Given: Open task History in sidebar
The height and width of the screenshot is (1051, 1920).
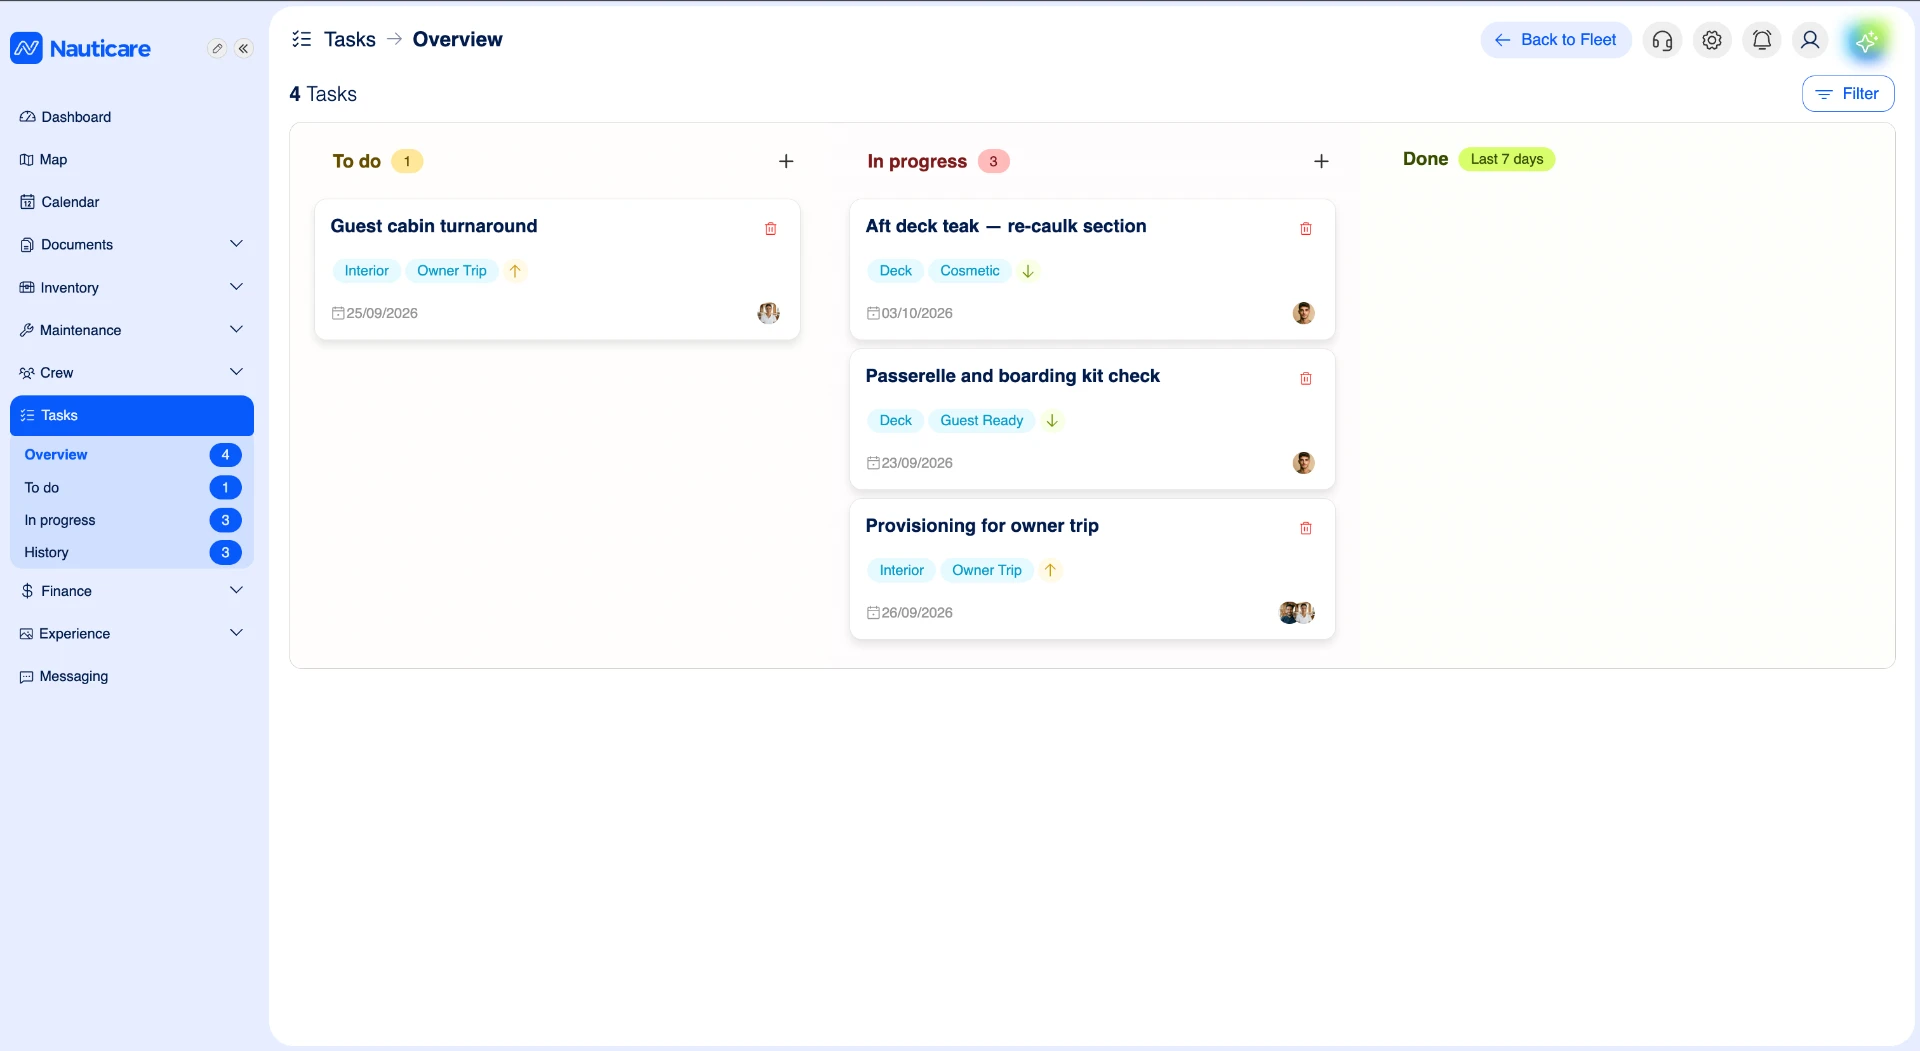Looking at the screenshot, I should point(131,553).
